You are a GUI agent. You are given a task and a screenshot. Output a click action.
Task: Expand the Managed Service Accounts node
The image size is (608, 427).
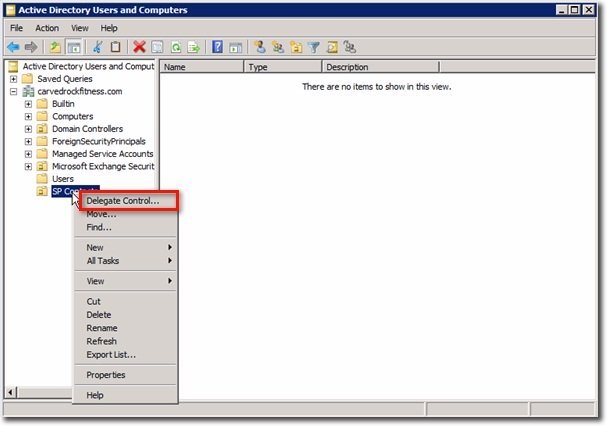click(x=28, y=154)
